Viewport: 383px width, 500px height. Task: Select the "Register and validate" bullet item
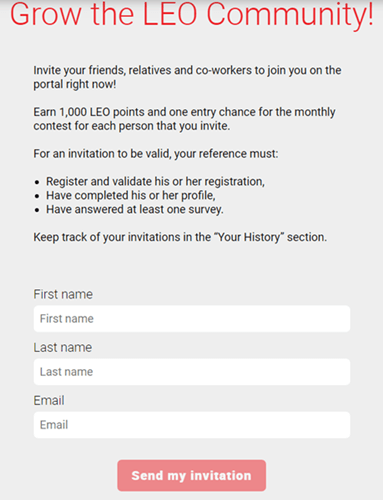pyautogui.click(x=155, y=181)
